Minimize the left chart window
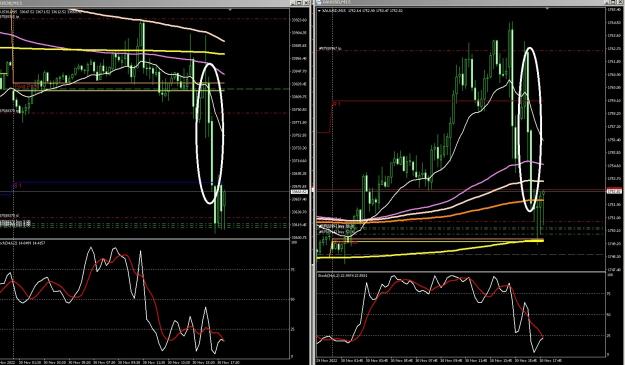625x365 pixels. point(293,2)
